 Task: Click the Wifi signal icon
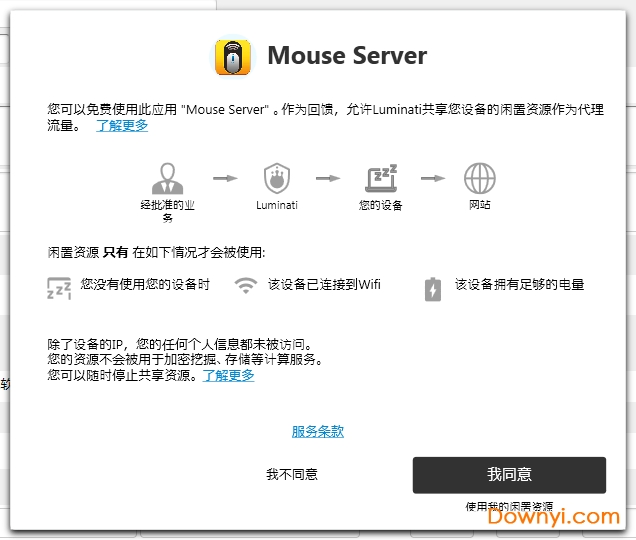[246, 285]
